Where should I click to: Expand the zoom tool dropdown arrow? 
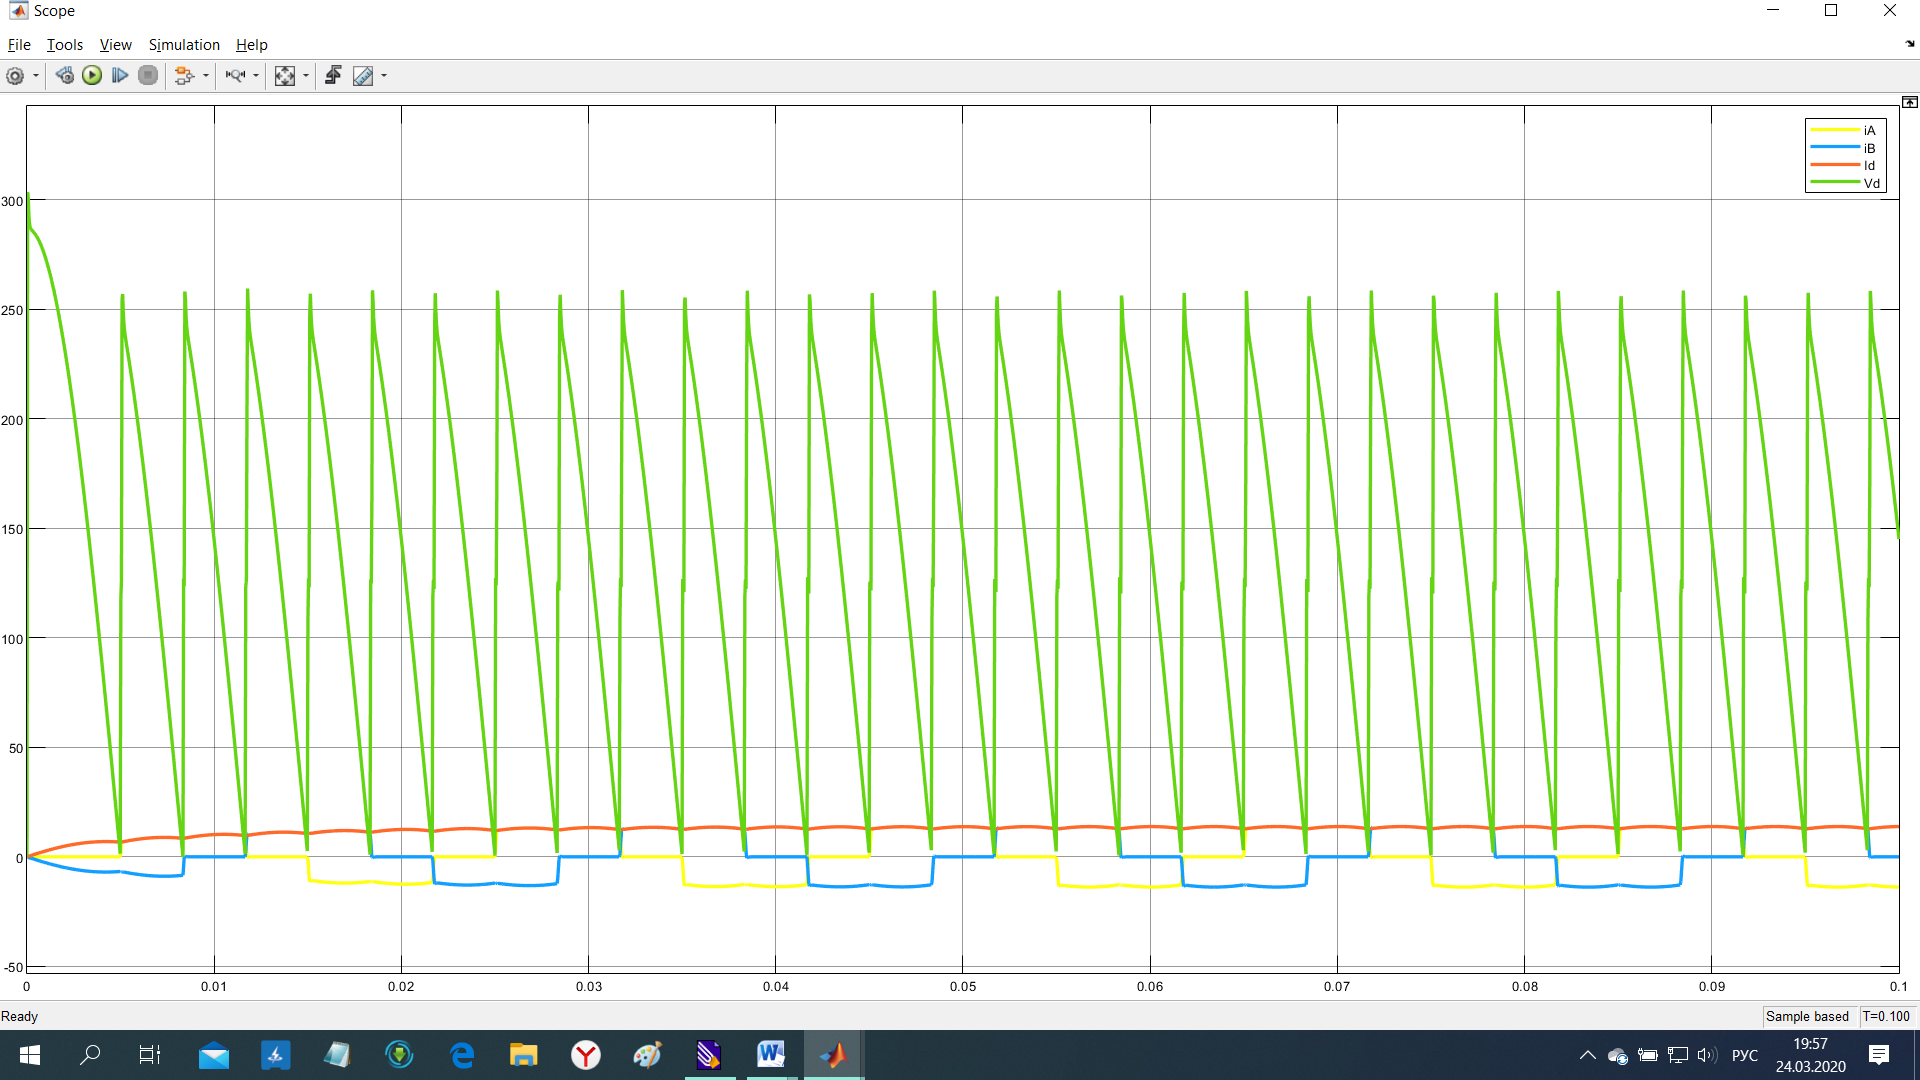256,76
